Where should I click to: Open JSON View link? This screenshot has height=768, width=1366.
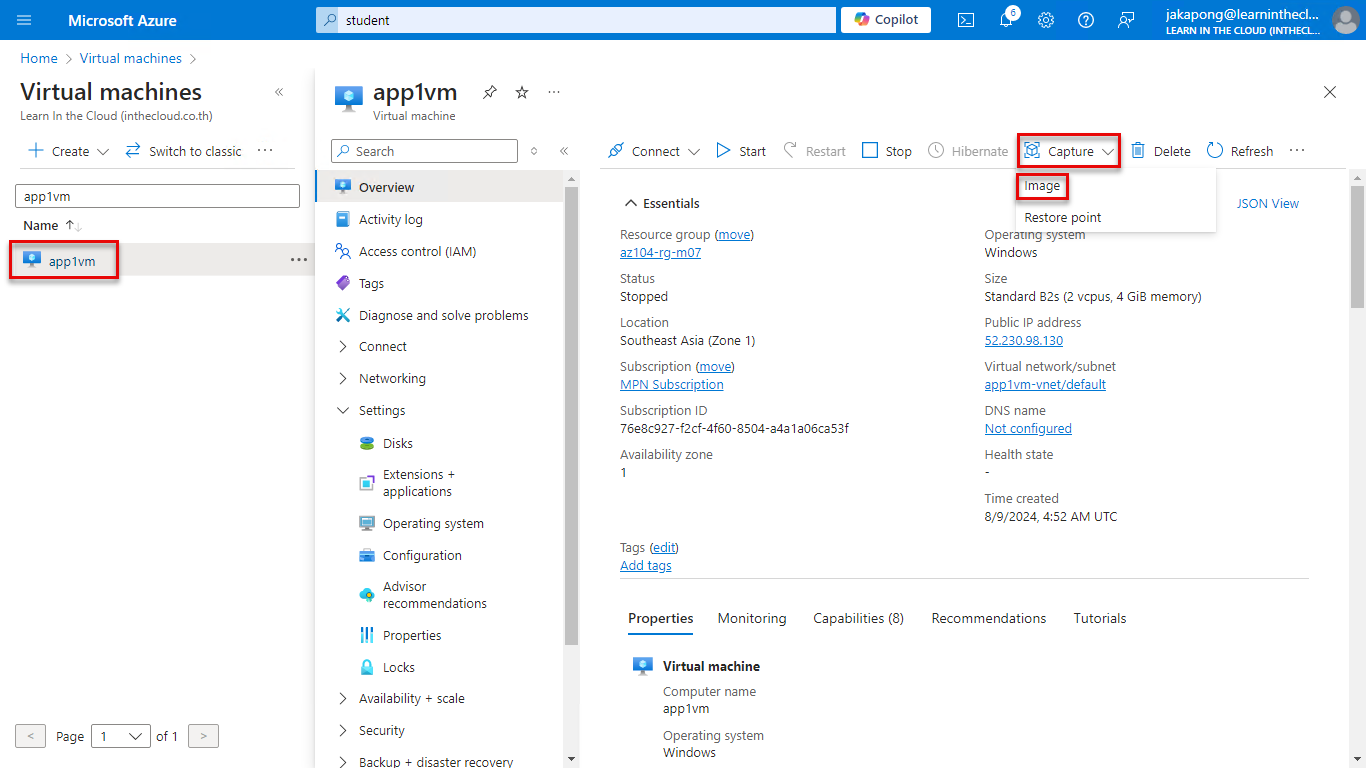[1268, 203]
